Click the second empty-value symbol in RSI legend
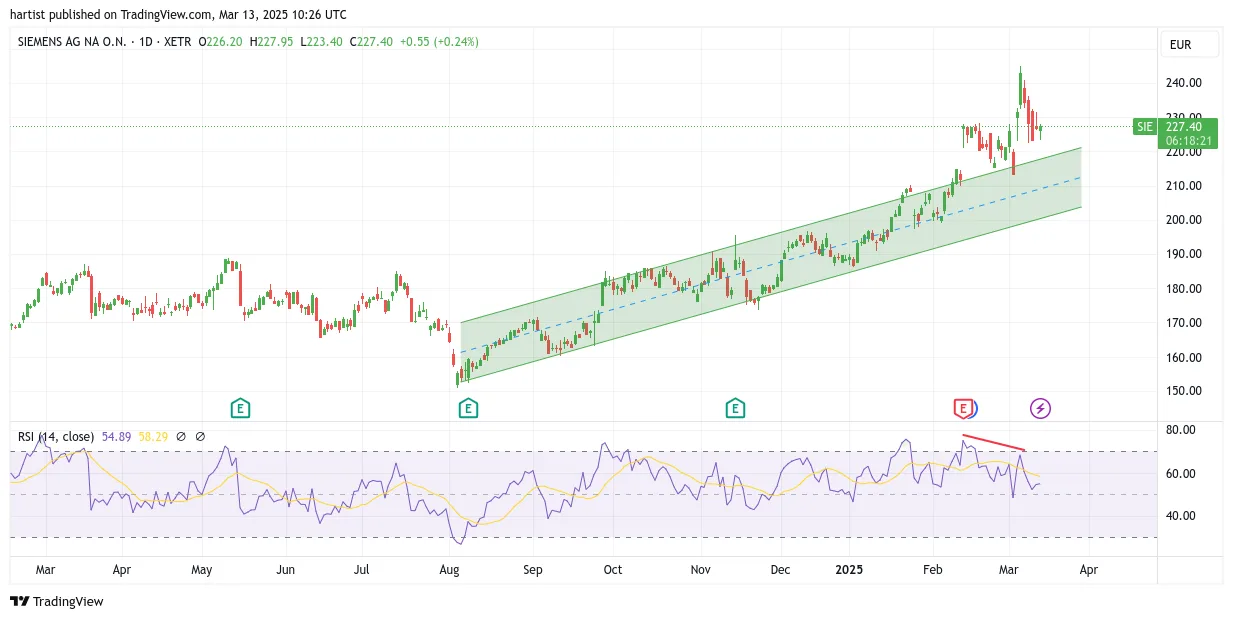Screen dimensions: 1233x619 click(x=200, y=436)
